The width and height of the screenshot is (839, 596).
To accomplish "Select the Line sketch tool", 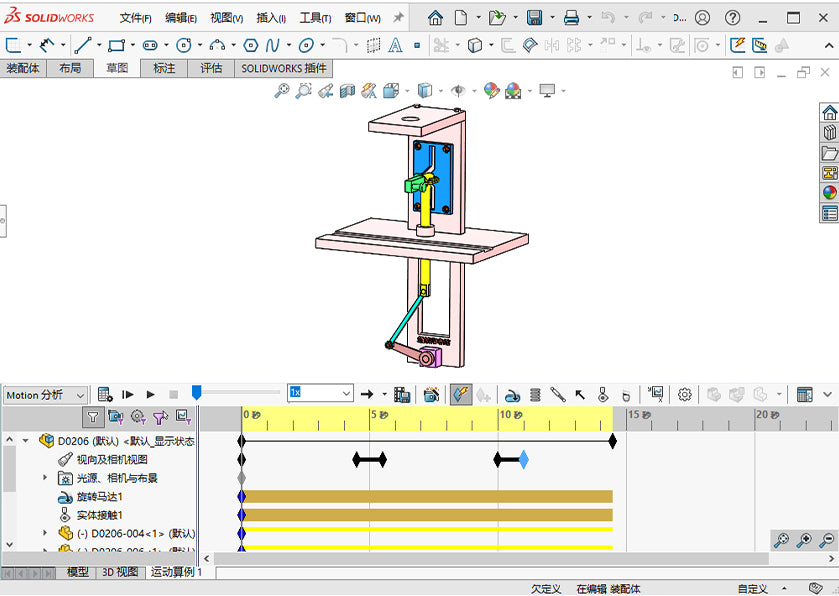I will (x=82, y=45).
